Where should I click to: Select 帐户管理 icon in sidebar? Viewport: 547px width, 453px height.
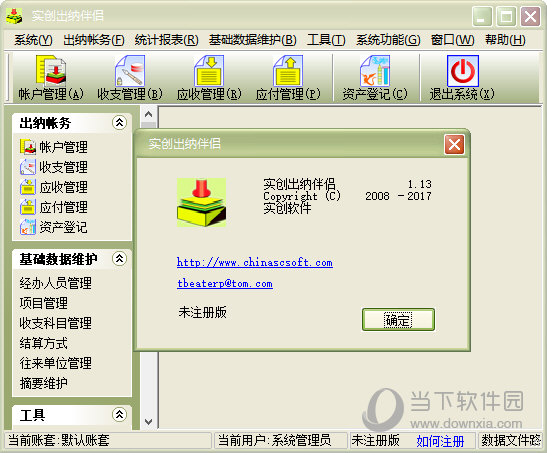click(x=28, y=147)
